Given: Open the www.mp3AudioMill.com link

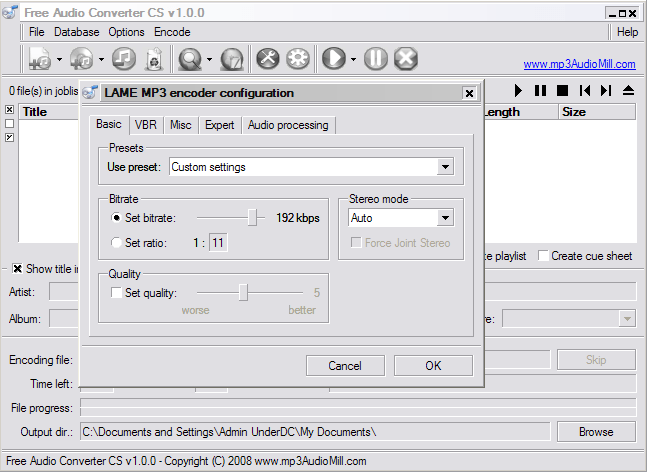Looking at the screenshot, I should point(579,64).
